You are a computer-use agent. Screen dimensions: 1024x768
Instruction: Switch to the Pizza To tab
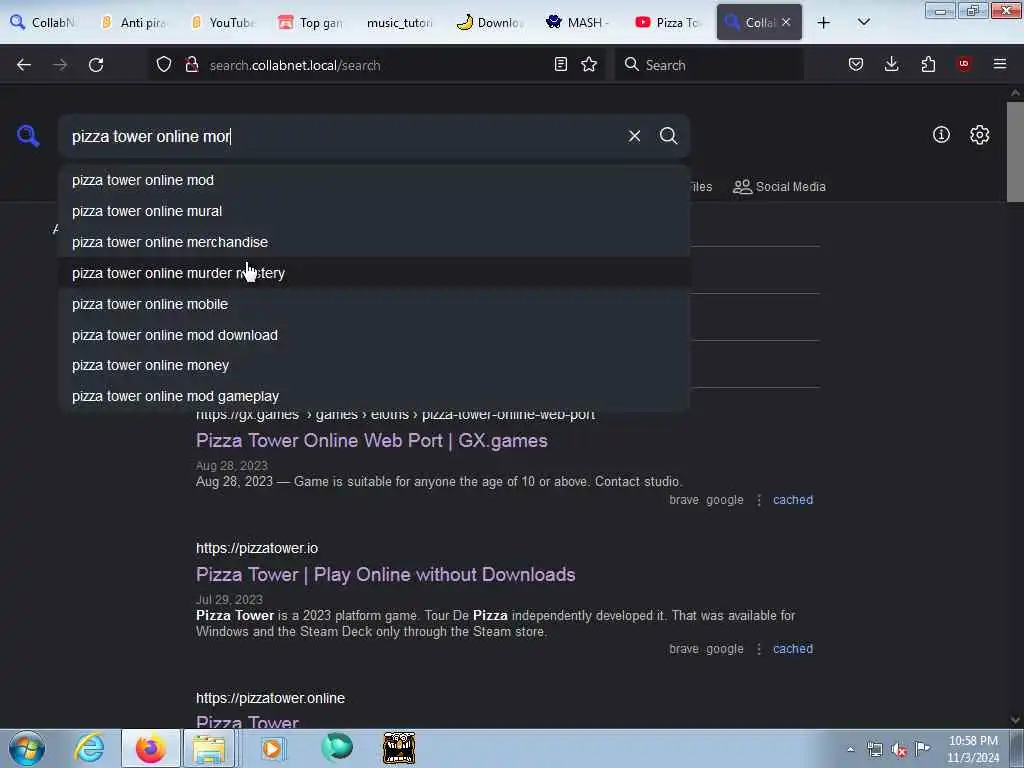click(667, 22)
